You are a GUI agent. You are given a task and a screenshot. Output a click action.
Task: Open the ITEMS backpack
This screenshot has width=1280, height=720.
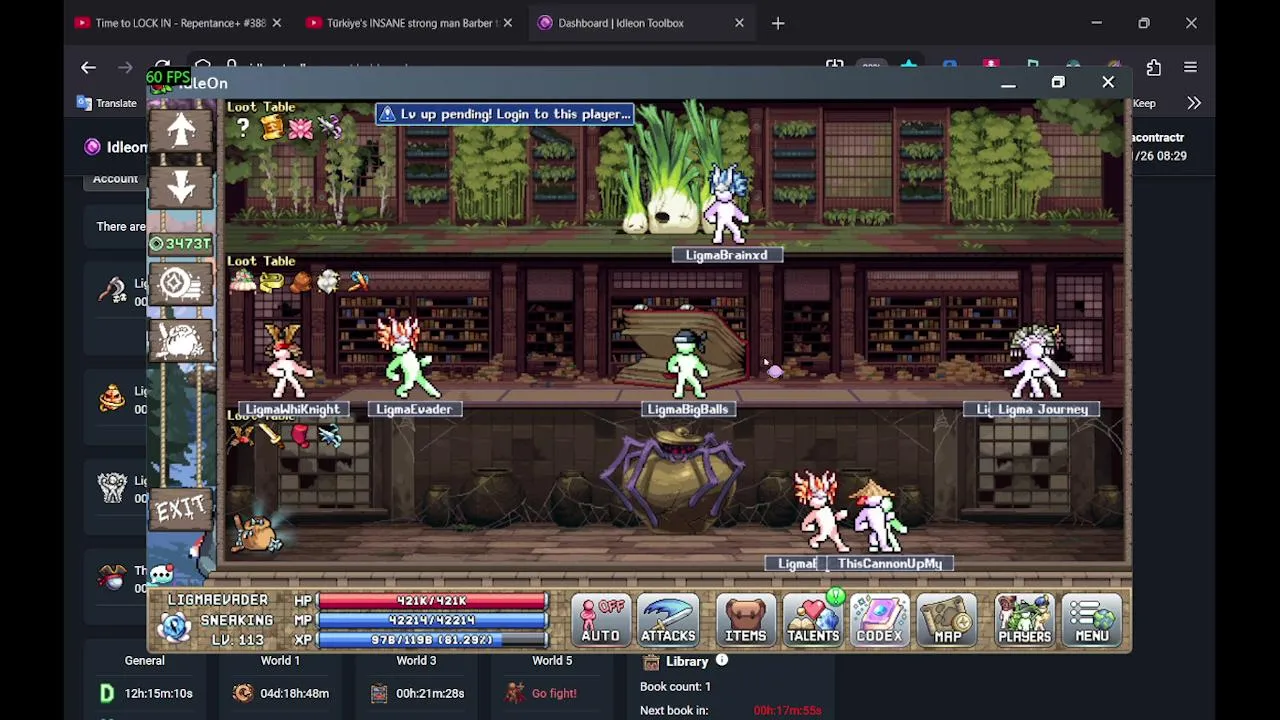[745, 620]
